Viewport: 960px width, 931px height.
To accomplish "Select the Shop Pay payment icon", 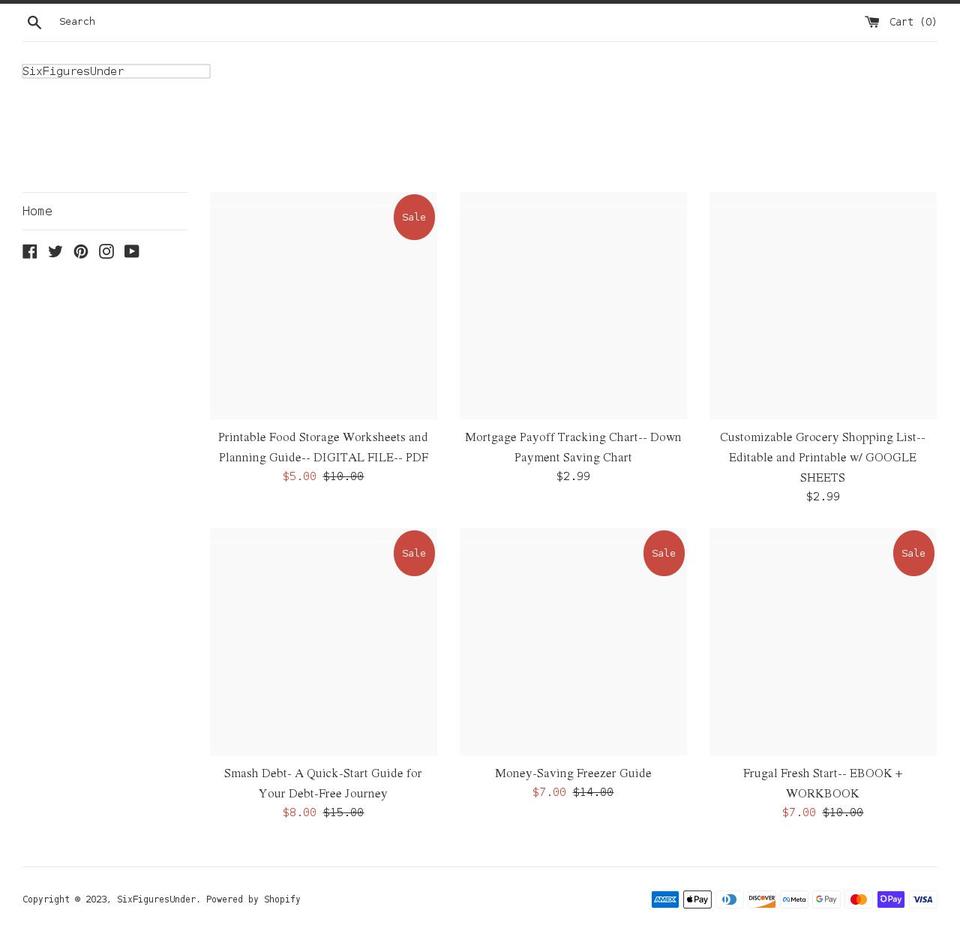I will coord(890,899).
